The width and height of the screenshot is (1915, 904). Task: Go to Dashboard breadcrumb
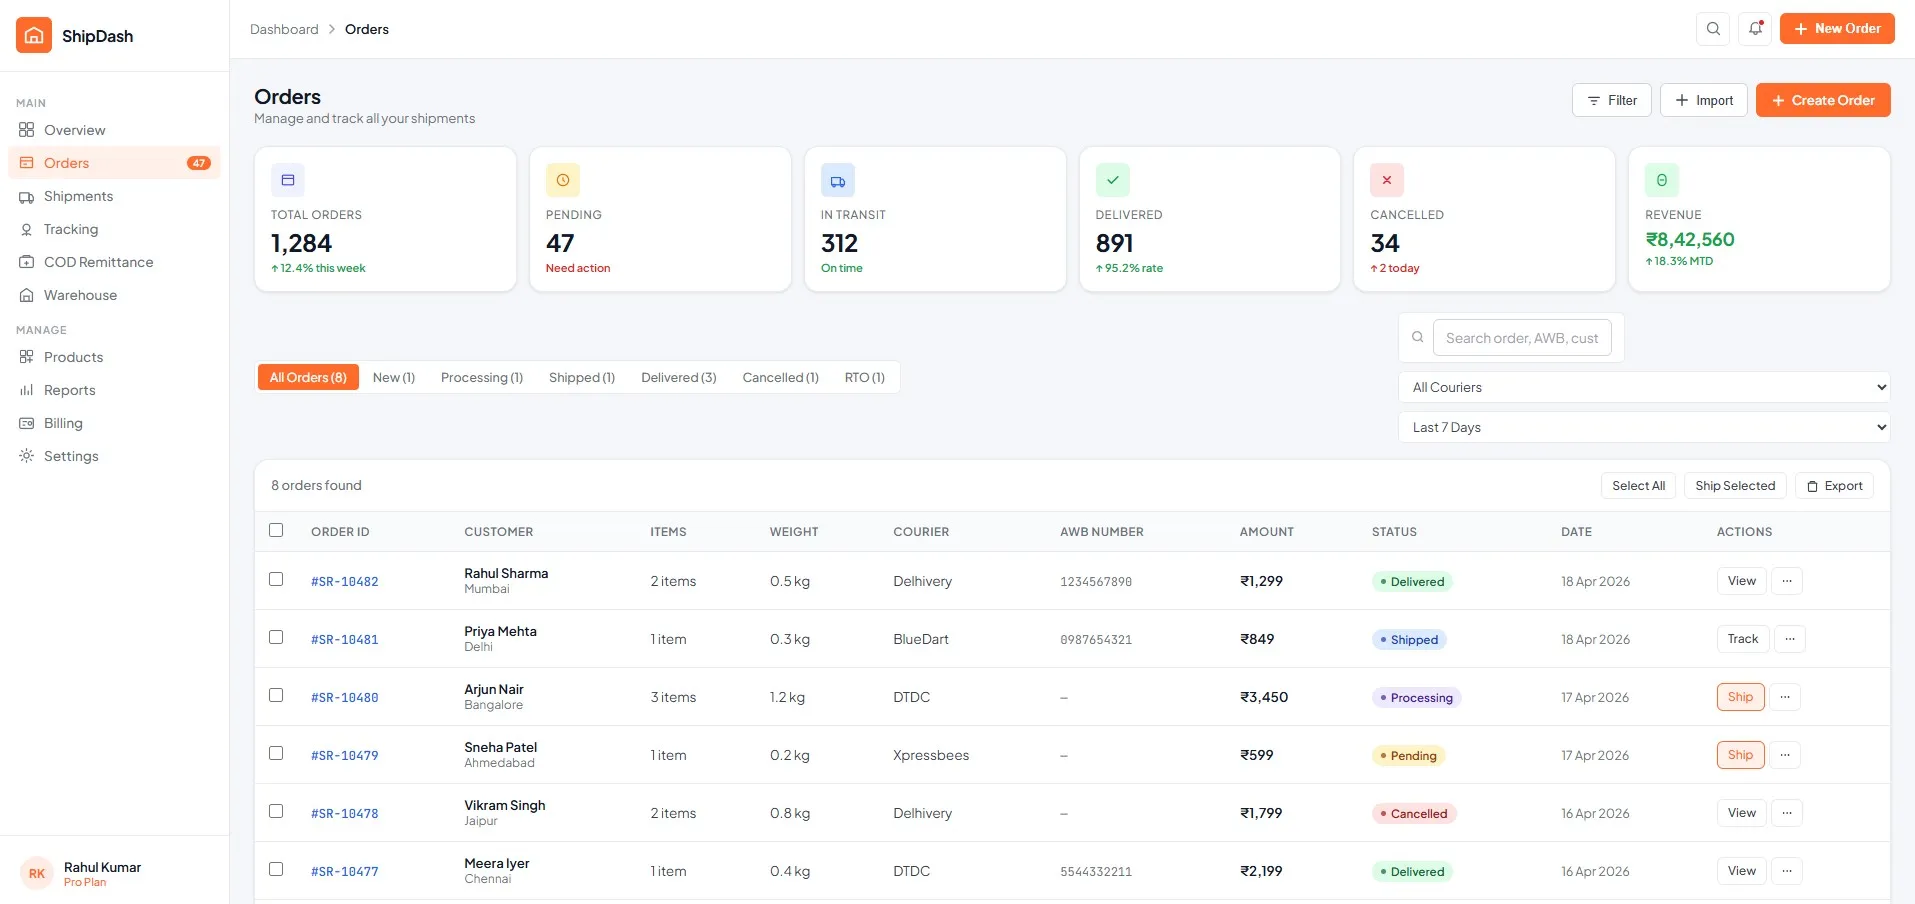point(284,29)
